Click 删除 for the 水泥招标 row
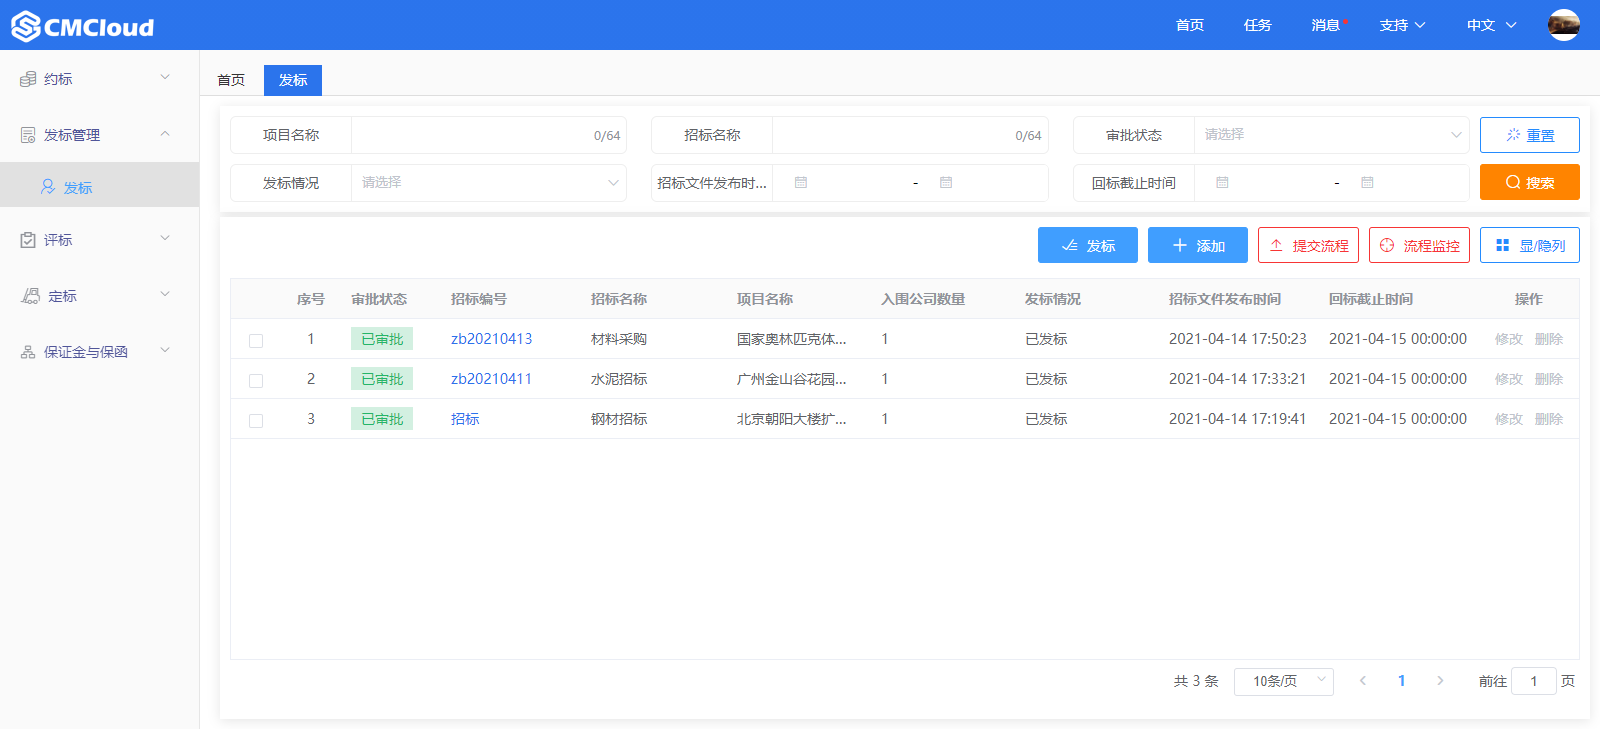1600x729 pixels. 1549,379
